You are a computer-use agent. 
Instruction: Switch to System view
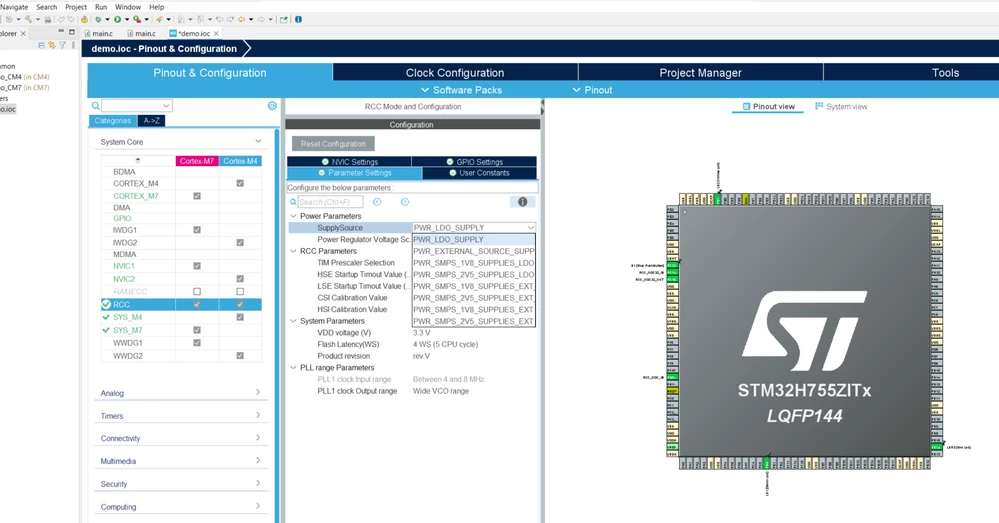[841, 106]
